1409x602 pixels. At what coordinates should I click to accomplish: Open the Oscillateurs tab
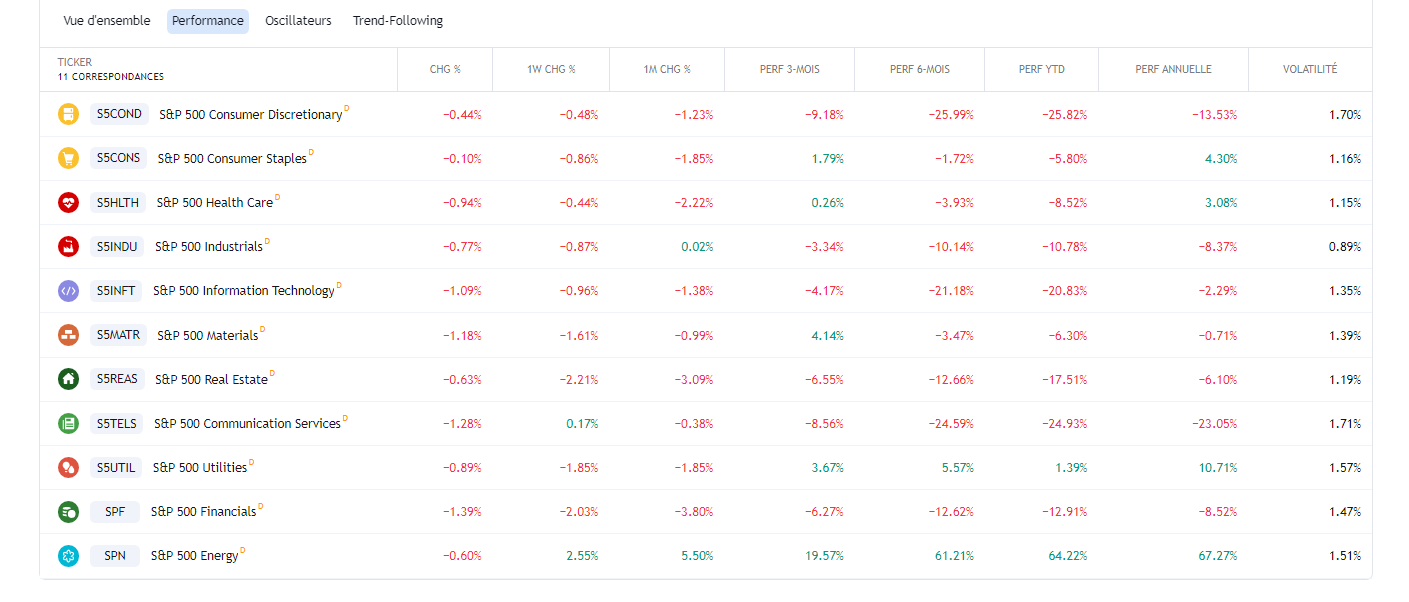(x=298, y=21)
